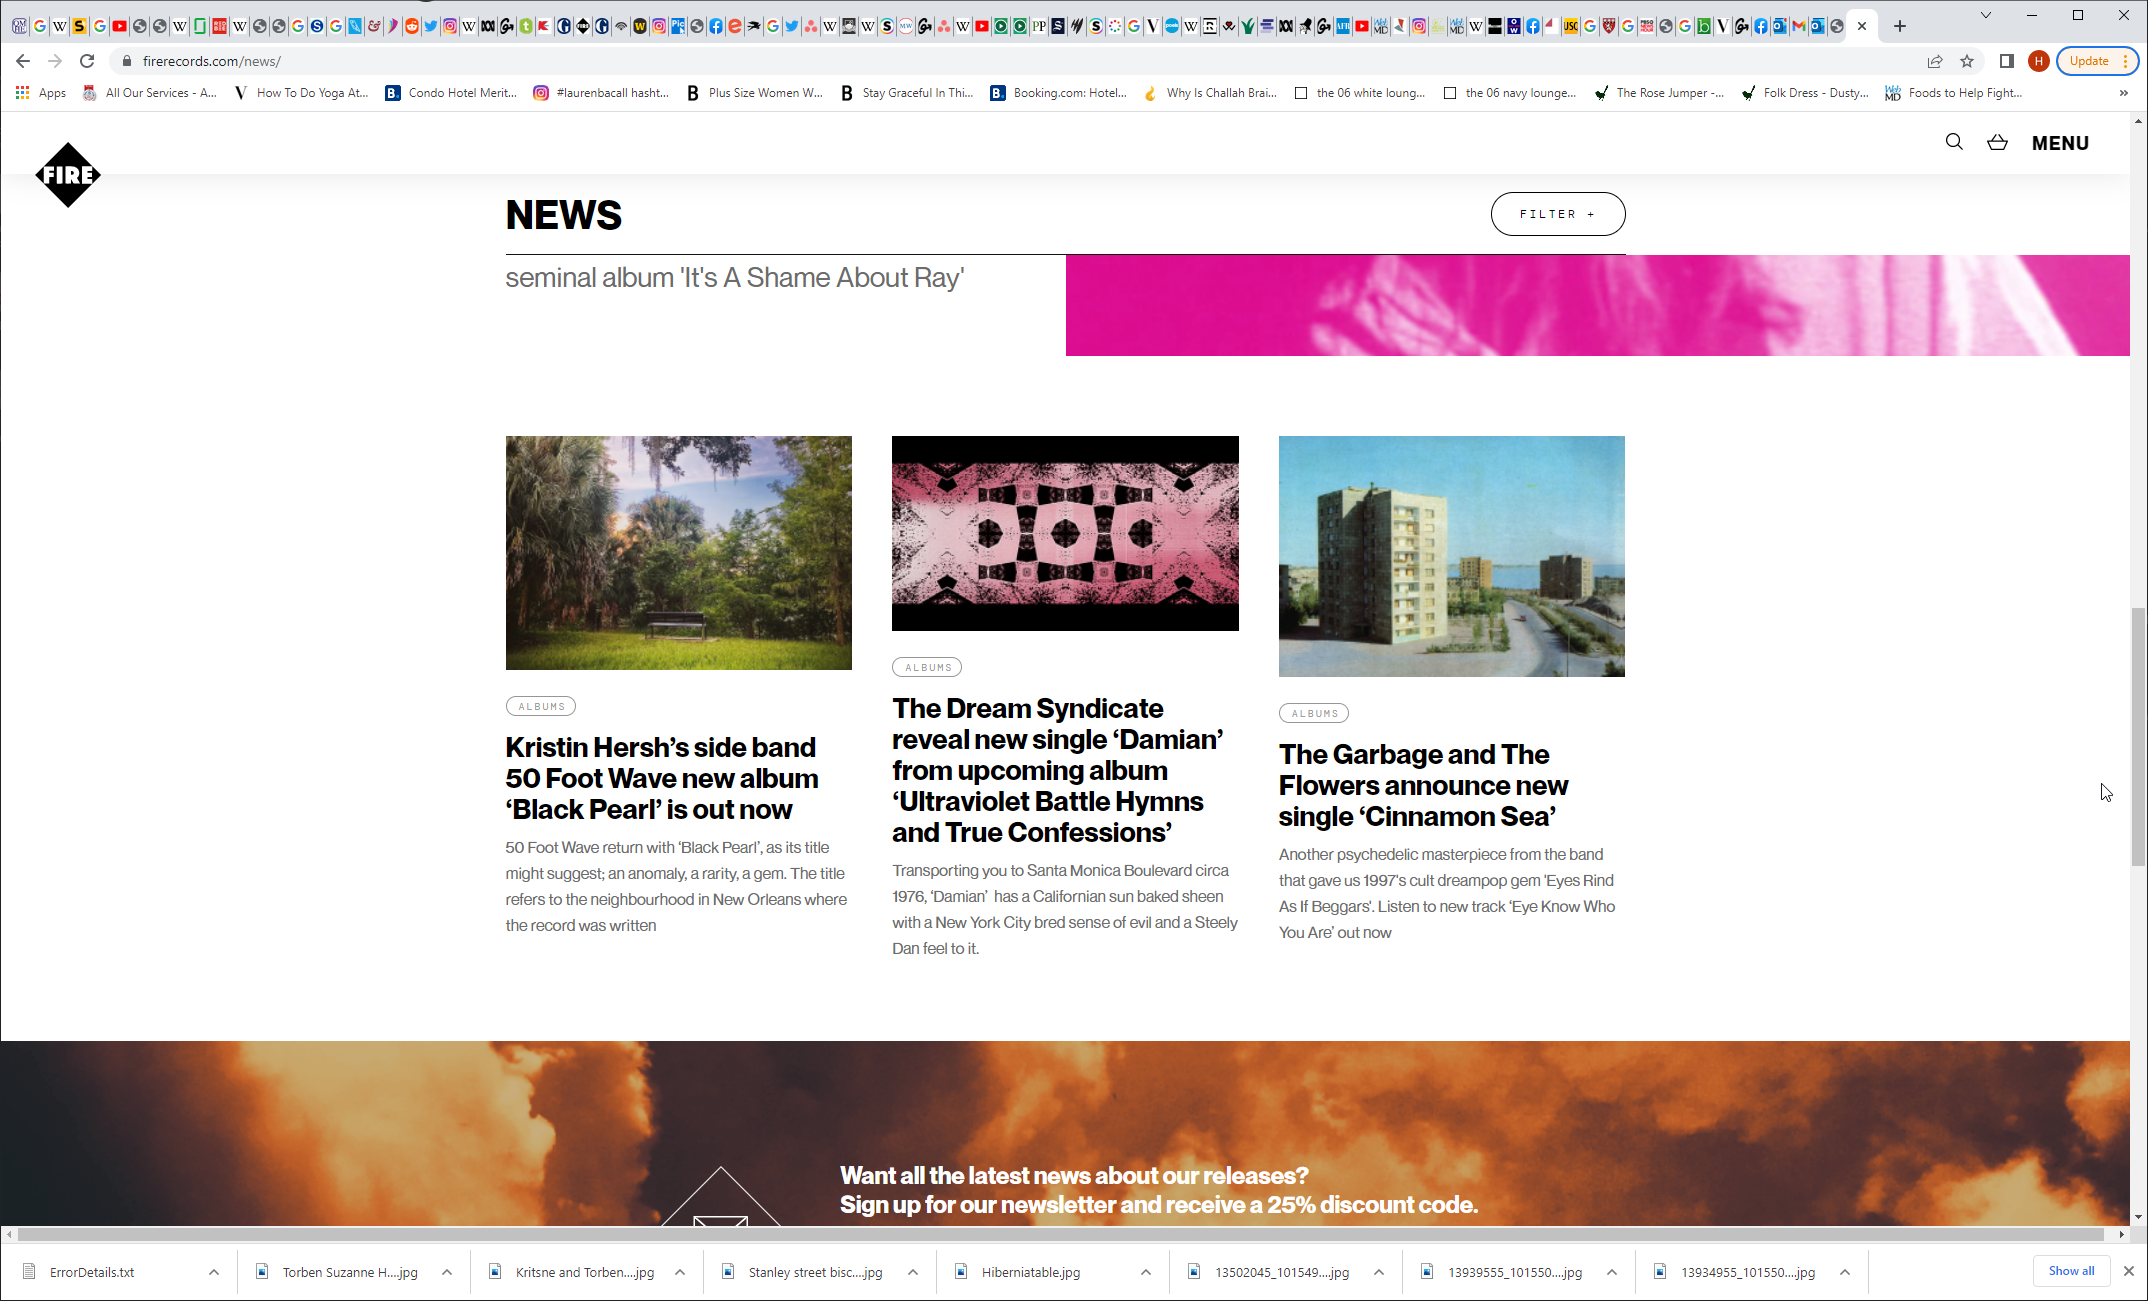Open 'Foods to Help Fight...' bookmark
The width and height of the screenshot is (2148, 1301).
(x=1953, y=93)
